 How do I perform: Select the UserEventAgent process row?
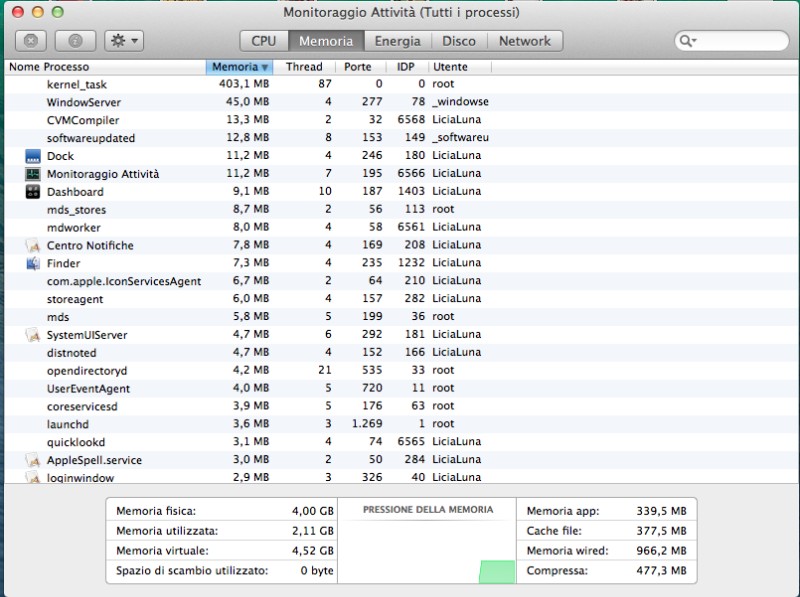[402, 388]
